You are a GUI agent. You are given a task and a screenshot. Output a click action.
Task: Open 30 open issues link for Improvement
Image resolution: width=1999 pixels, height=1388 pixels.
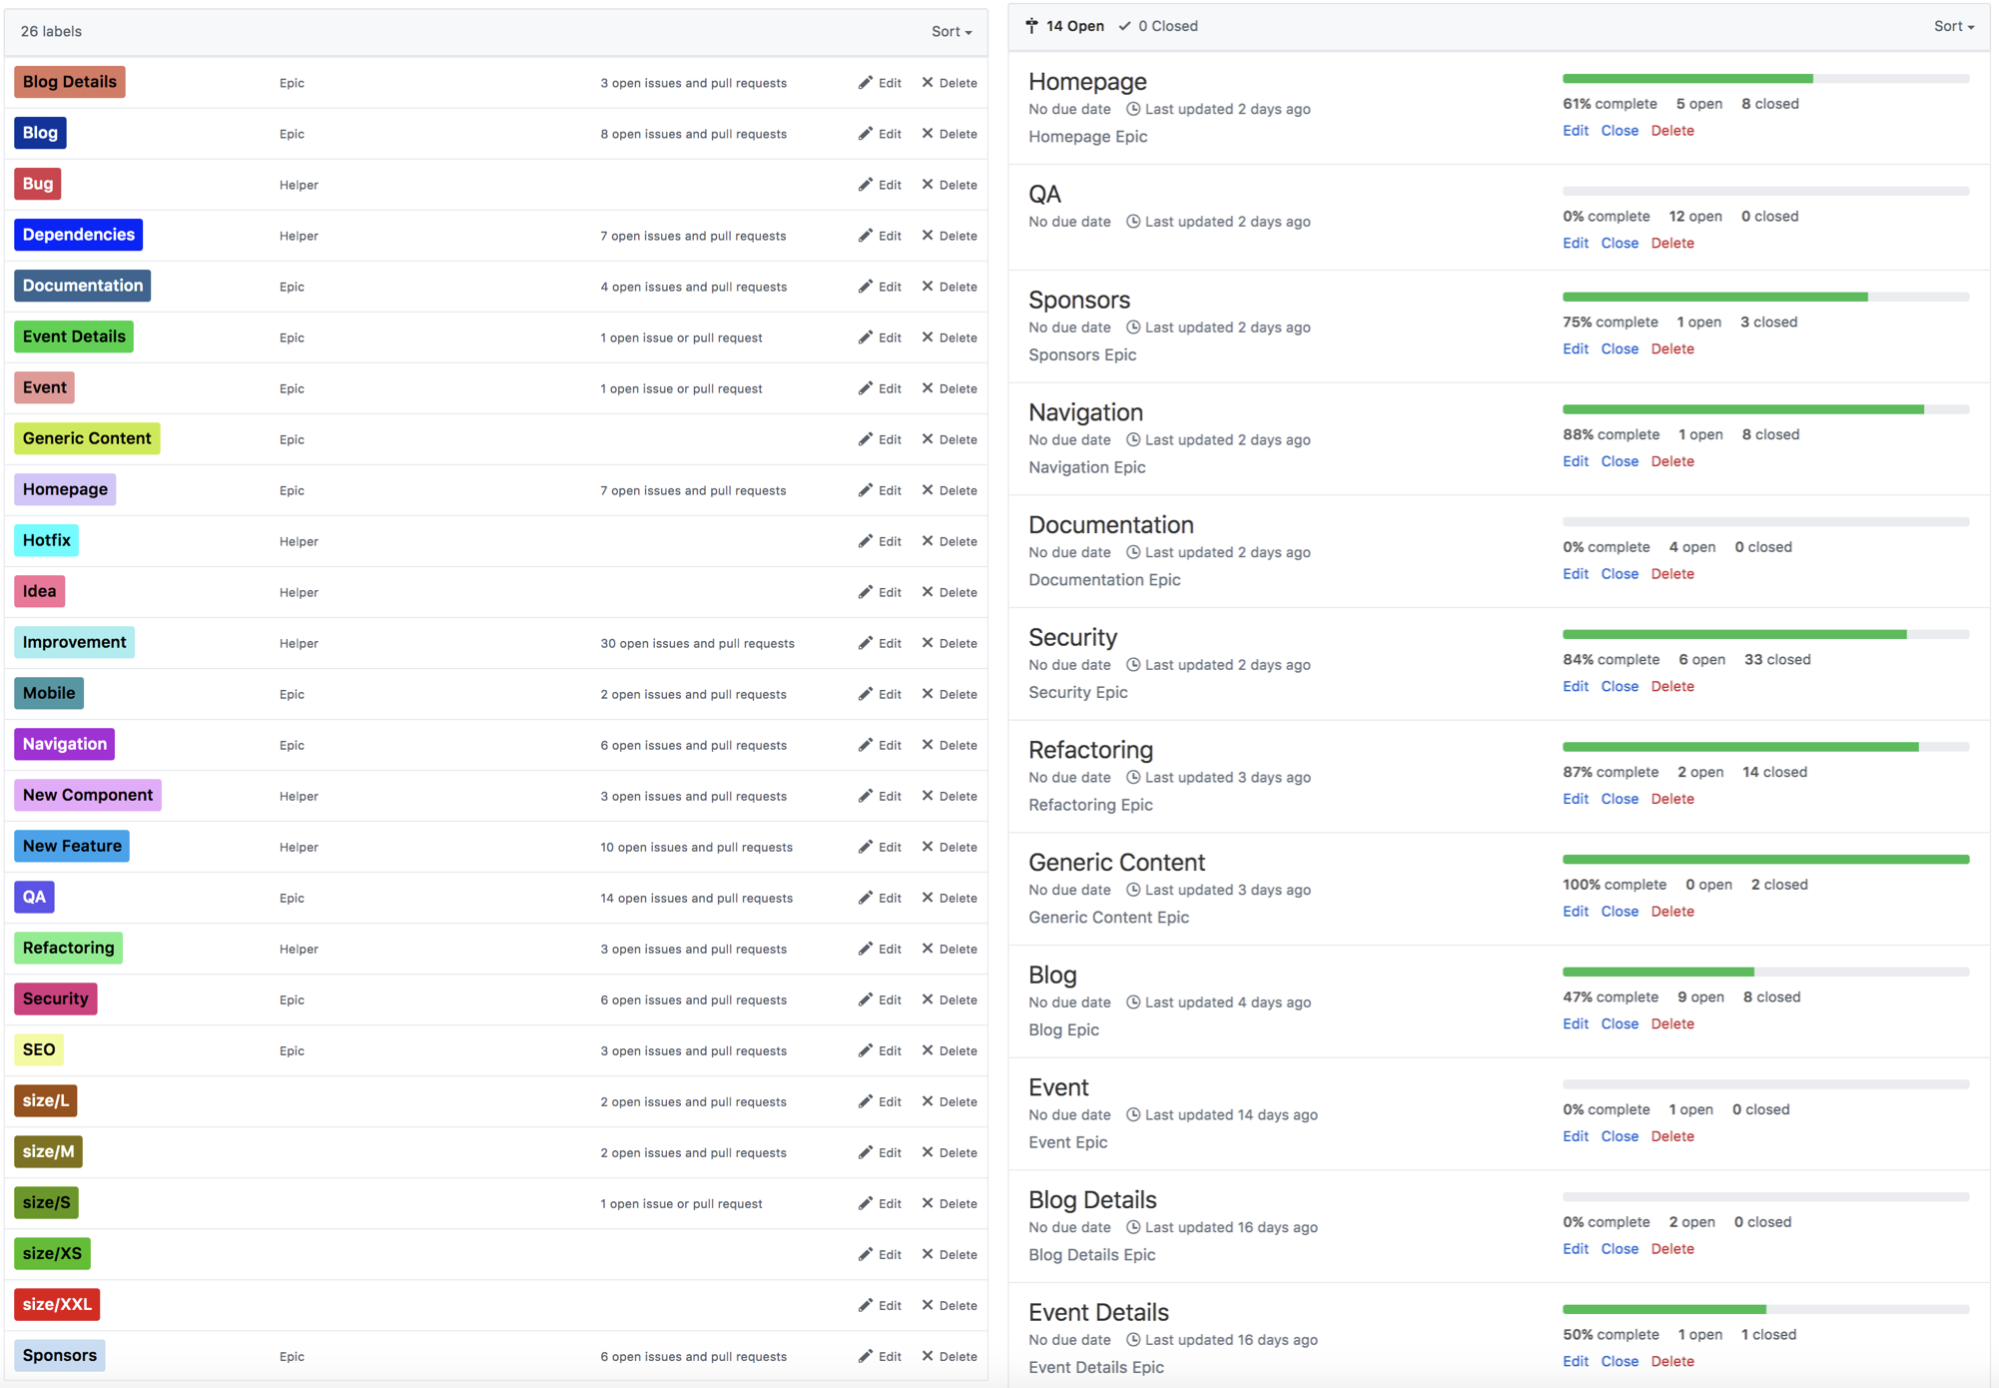point(697,643)
